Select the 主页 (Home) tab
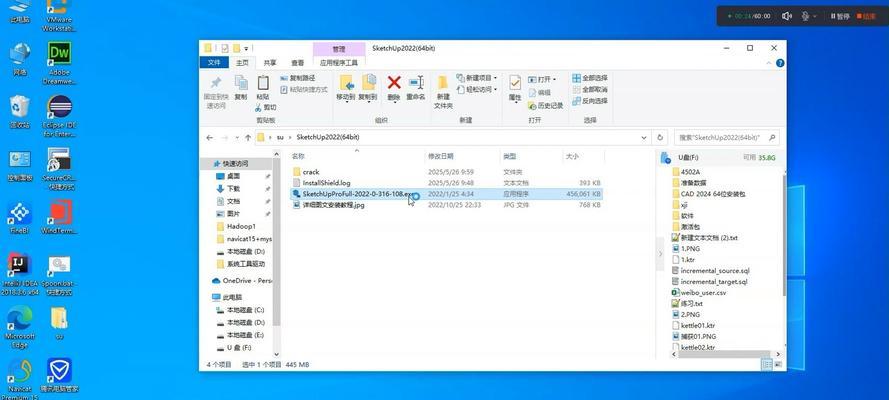 coord(243,63)
